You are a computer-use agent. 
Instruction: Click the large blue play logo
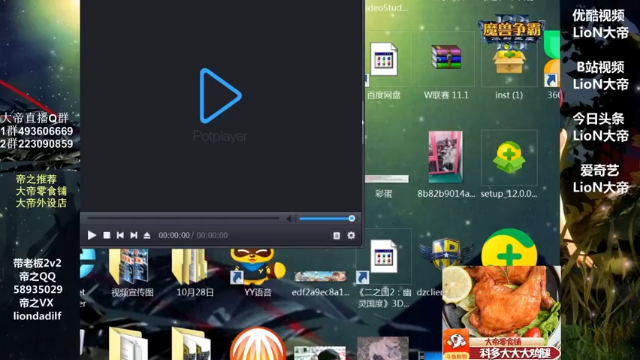pos(220,96)
